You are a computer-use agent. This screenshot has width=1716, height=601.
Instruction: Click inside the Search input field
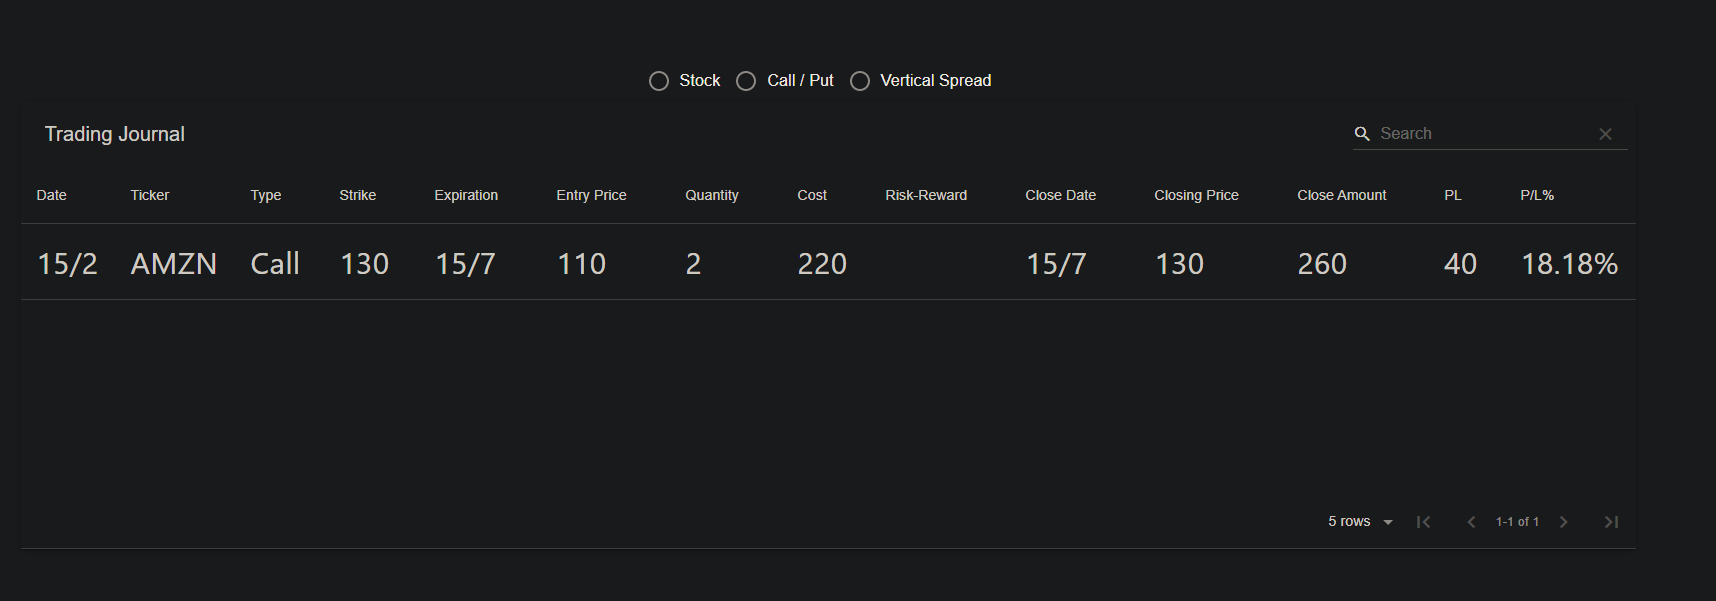(1470, 133)
